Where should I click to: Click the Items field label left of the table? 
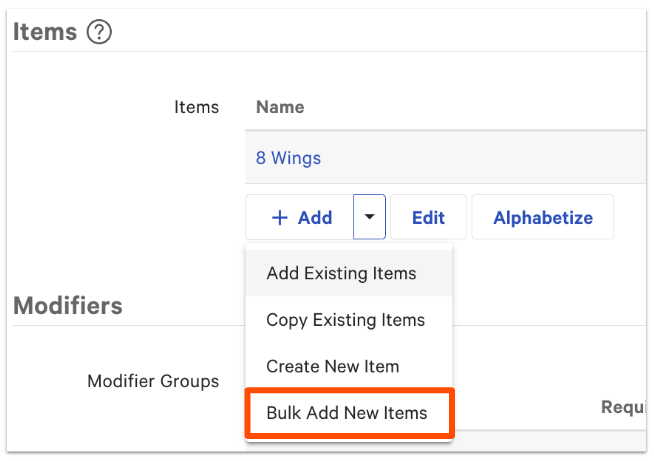[x=196, y=107]
